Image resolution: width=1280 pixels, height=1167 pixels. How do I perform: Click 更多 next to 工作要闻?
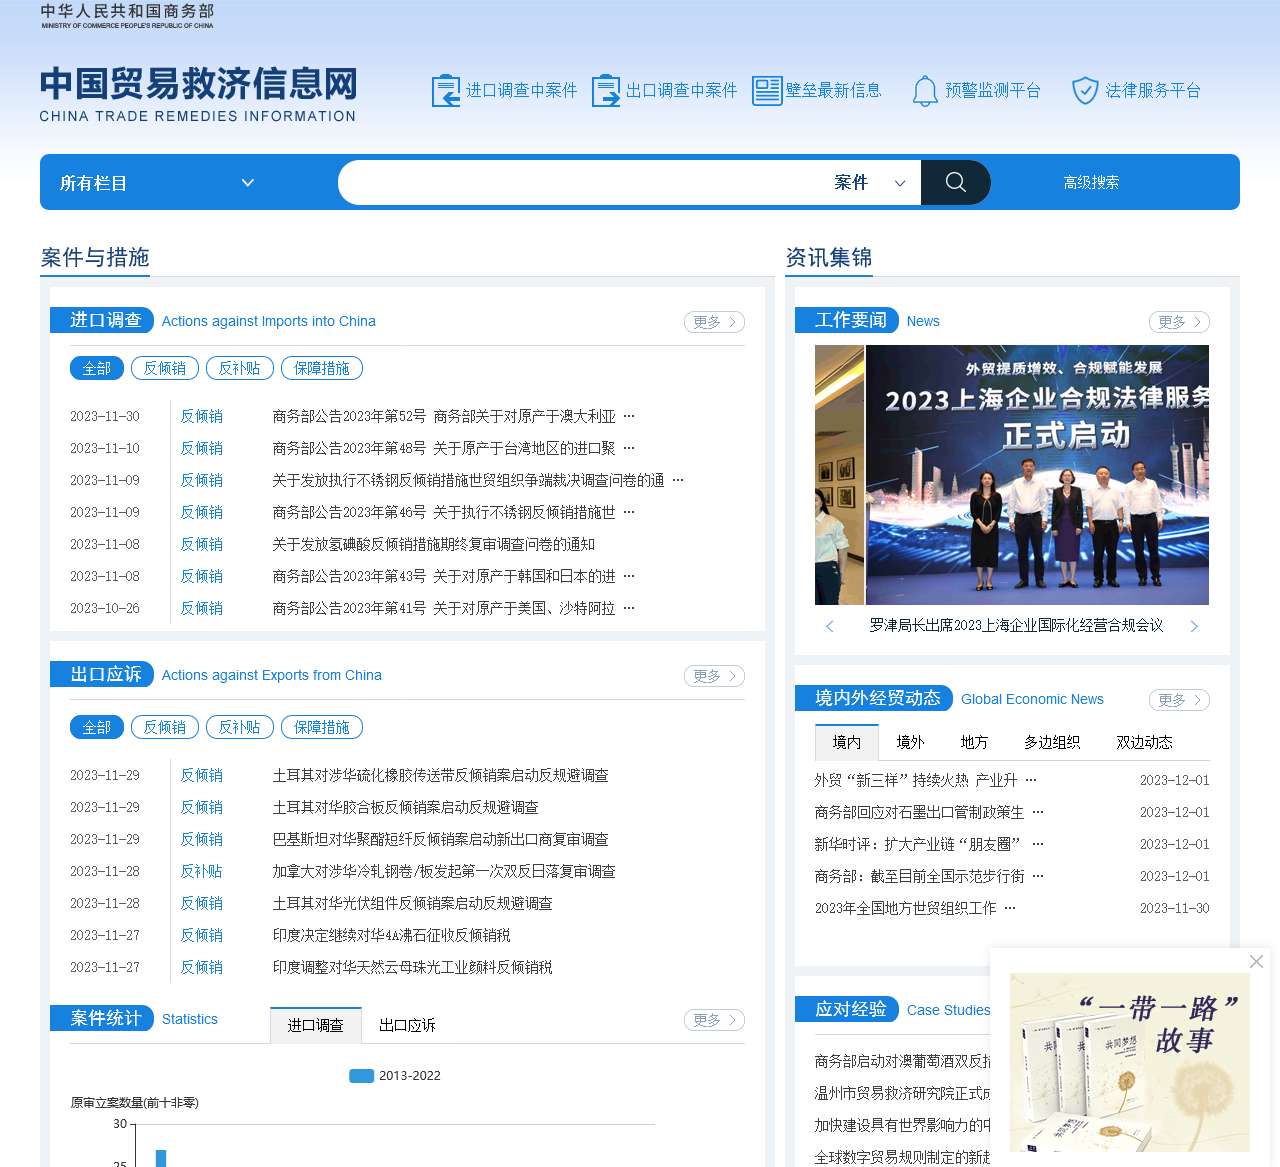click(1178, 321)
